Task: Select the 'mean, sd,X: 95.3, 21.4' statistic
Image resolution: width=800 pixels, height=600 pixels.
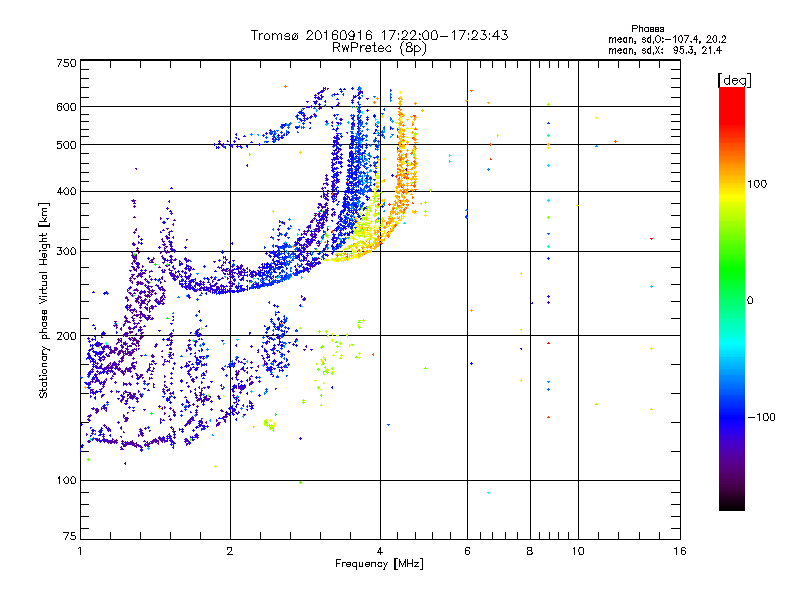Action: point(665,50)
